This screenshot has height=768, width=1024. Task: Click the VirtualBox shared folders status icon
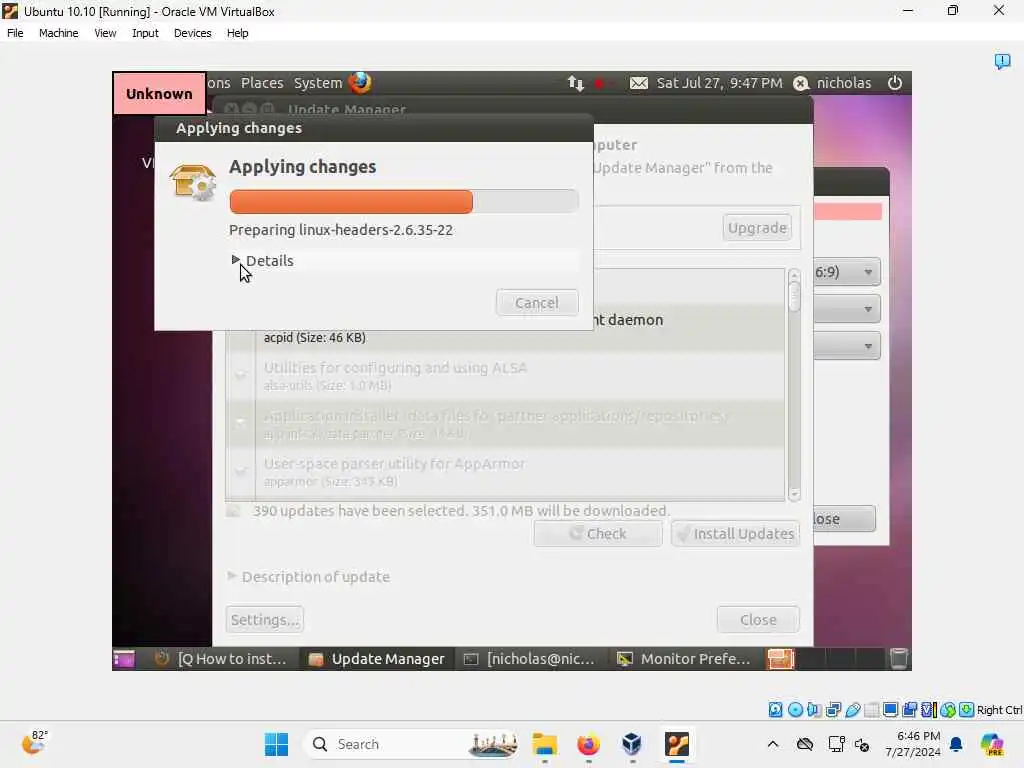871,710
